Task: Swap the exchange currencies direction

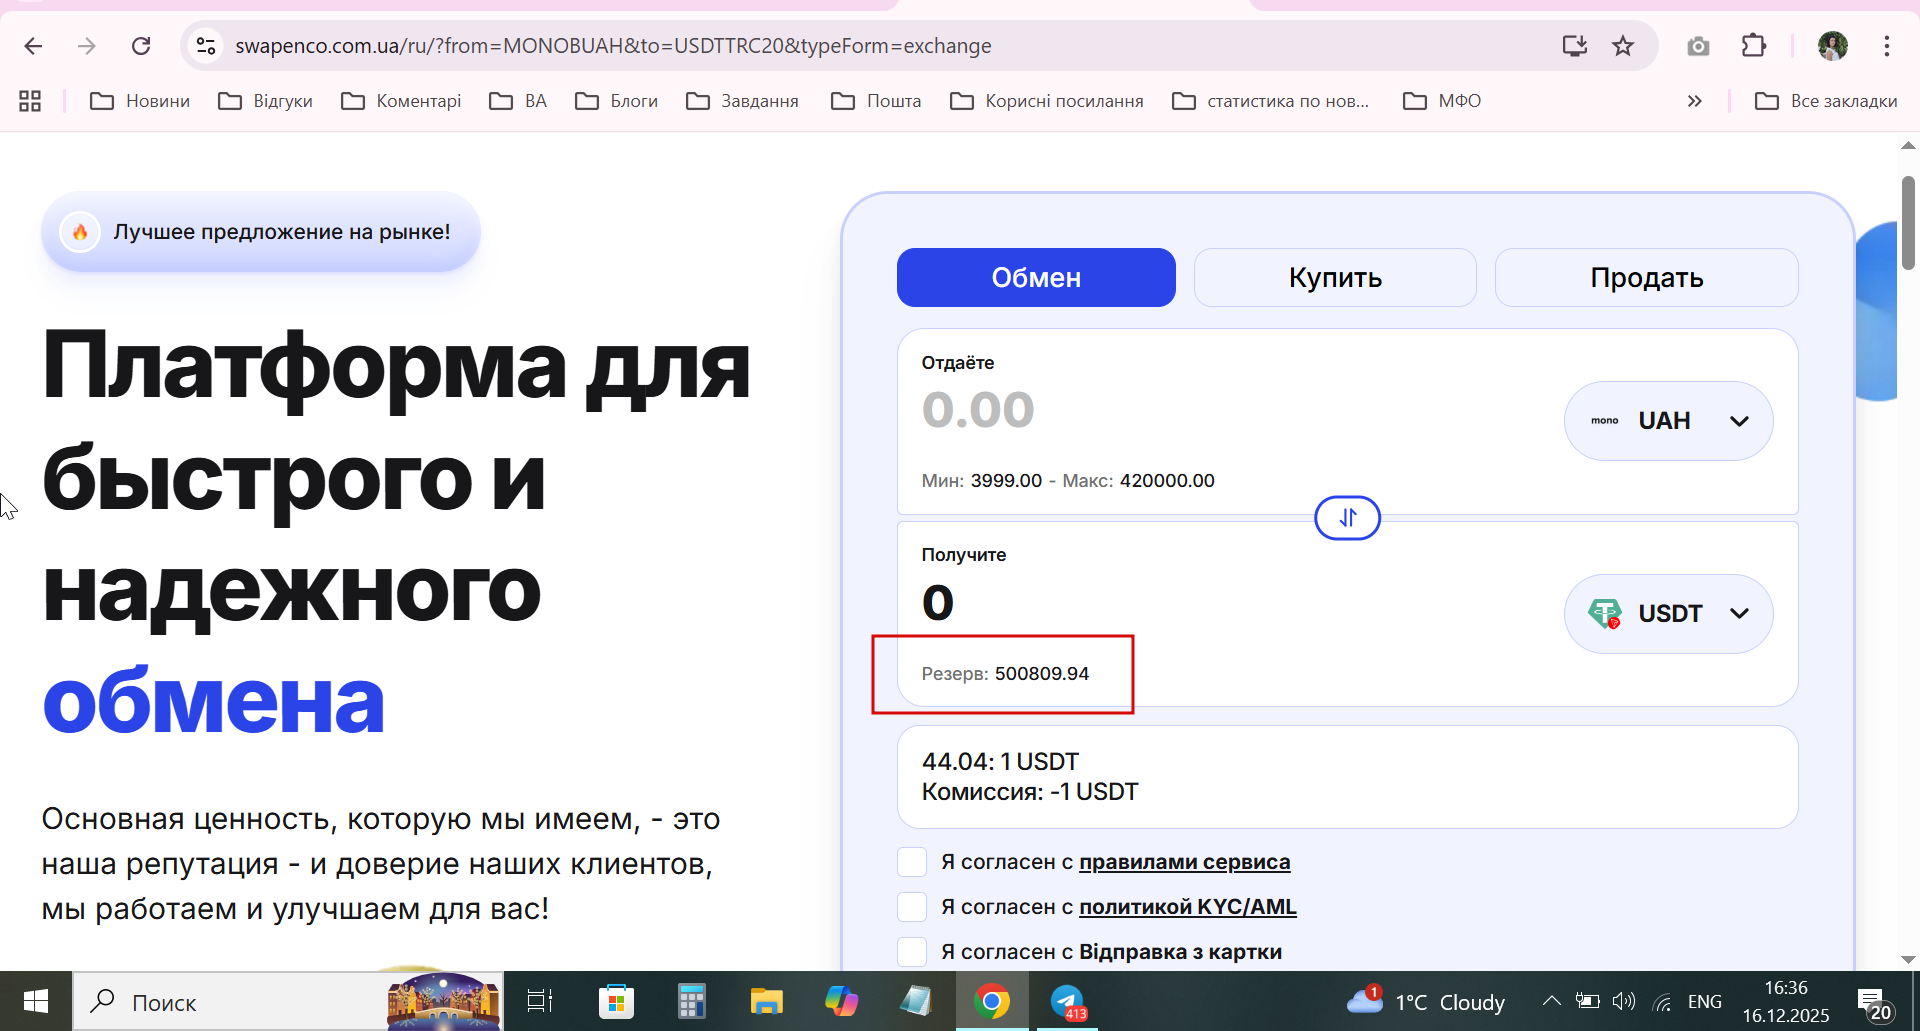Action: click(1347, 518)
